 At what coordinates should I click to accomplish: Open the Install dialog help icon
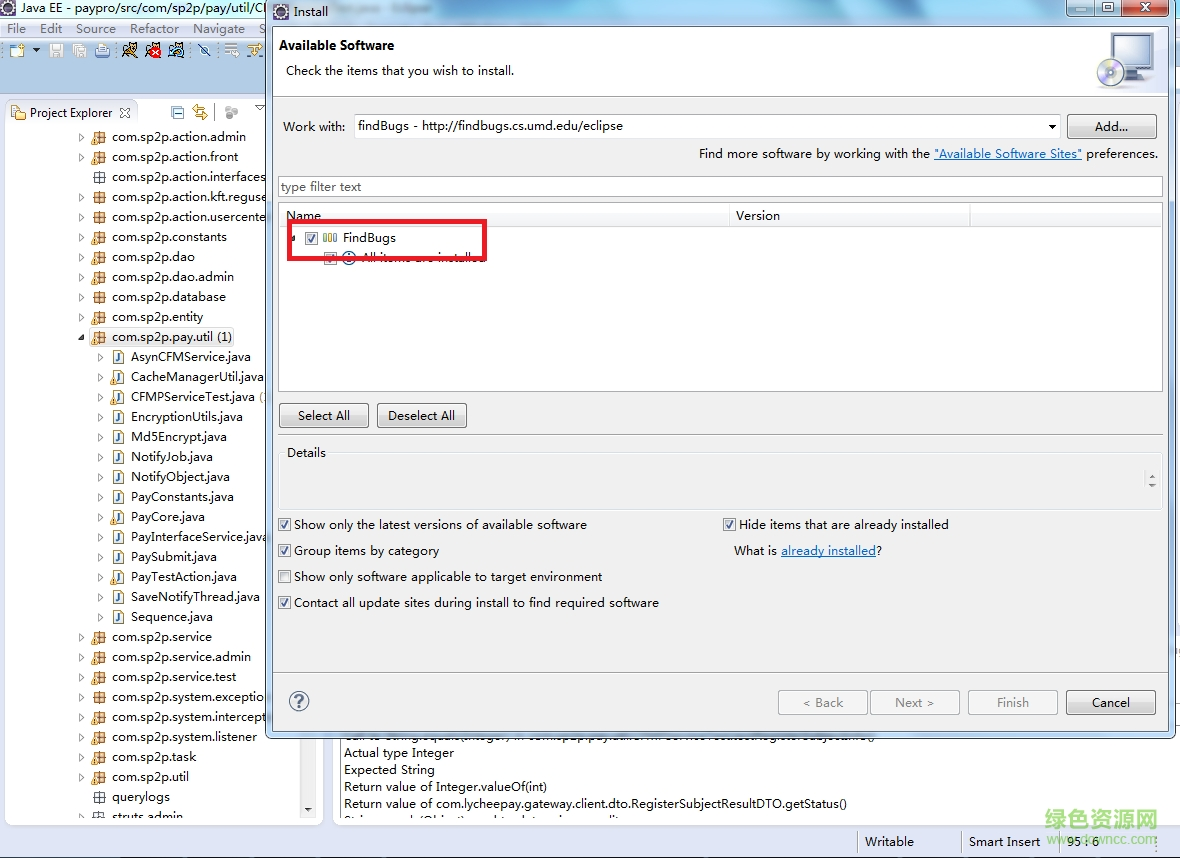pos(299,701)
